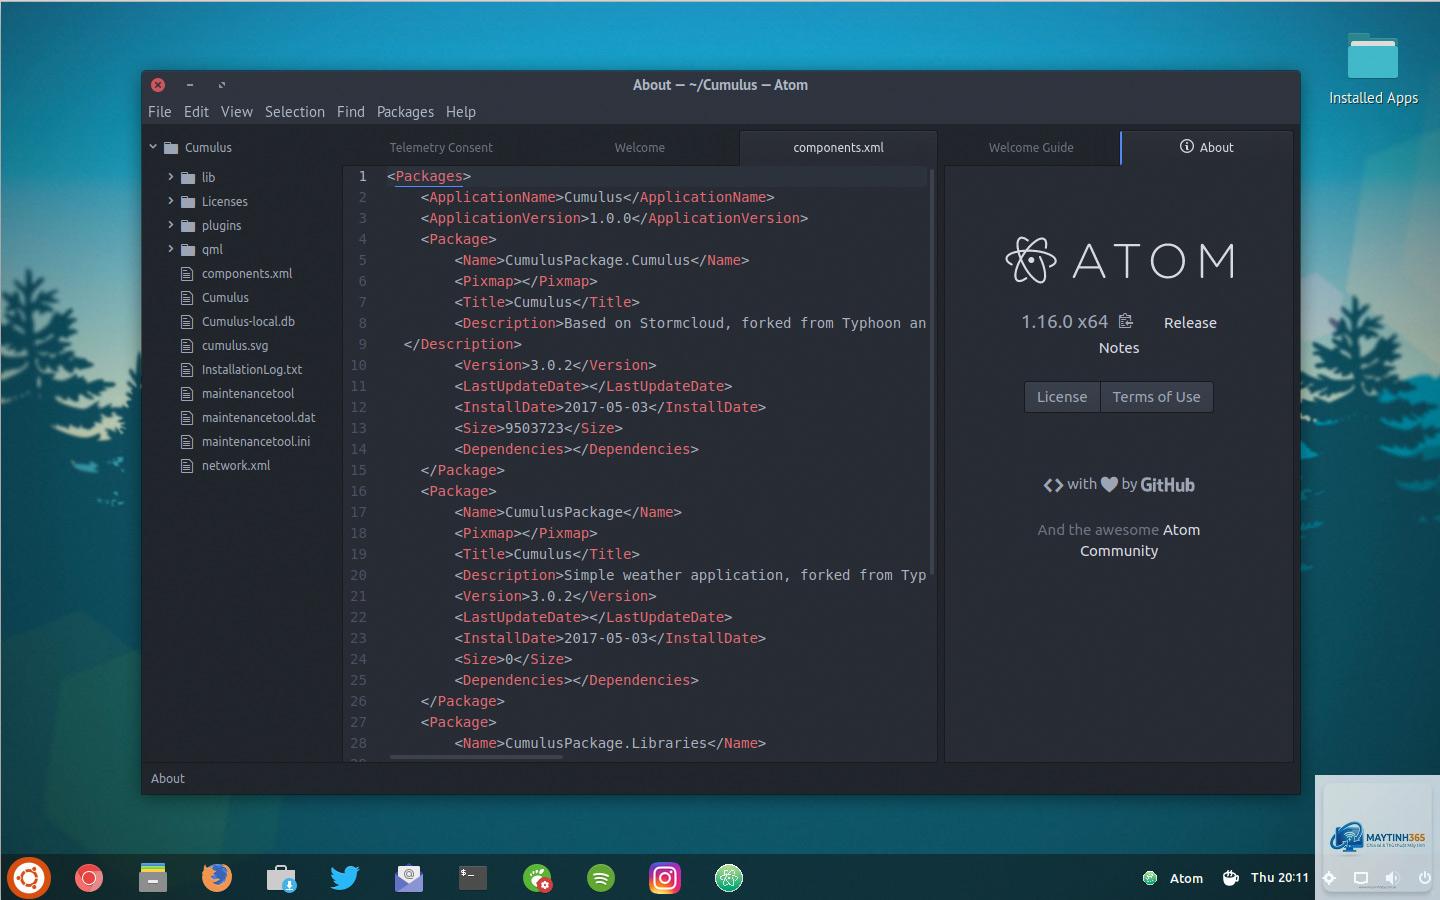Click the Atom logo in About pane

pos(1120,261)
